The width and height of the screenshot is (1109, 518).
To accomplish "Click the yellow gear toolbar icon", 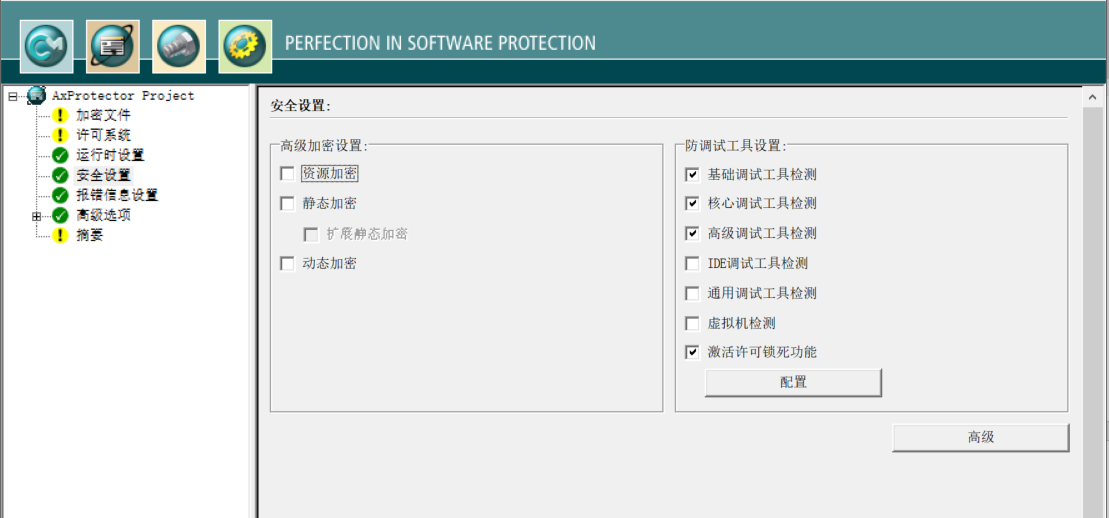I will [245, 46].
